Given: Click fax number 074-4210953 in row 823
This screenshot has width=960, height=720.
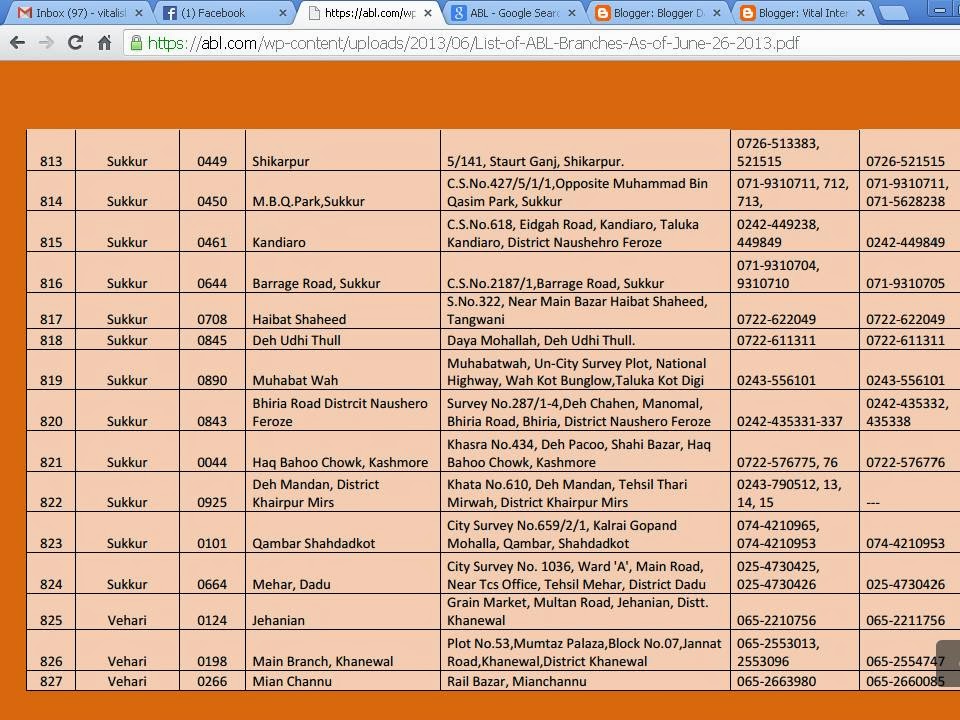Looking at the screenshot, I should pyautogui.click(x=906, y=544).
